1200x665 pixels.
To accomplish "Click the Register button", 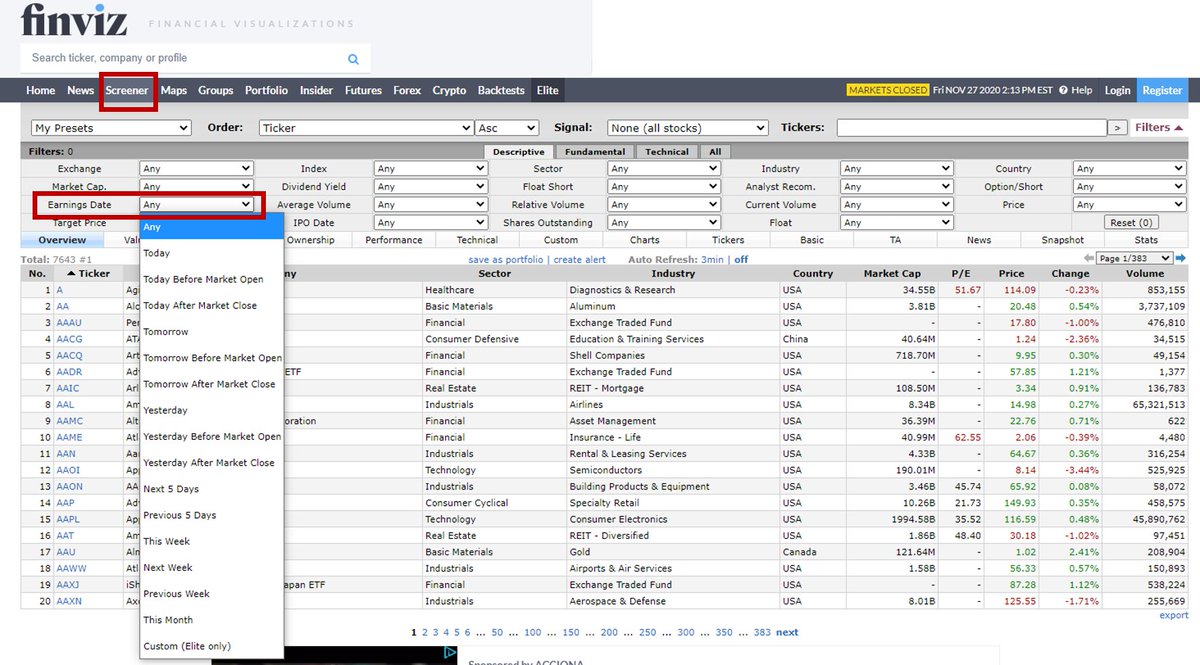I will [x=1162, y=90].
